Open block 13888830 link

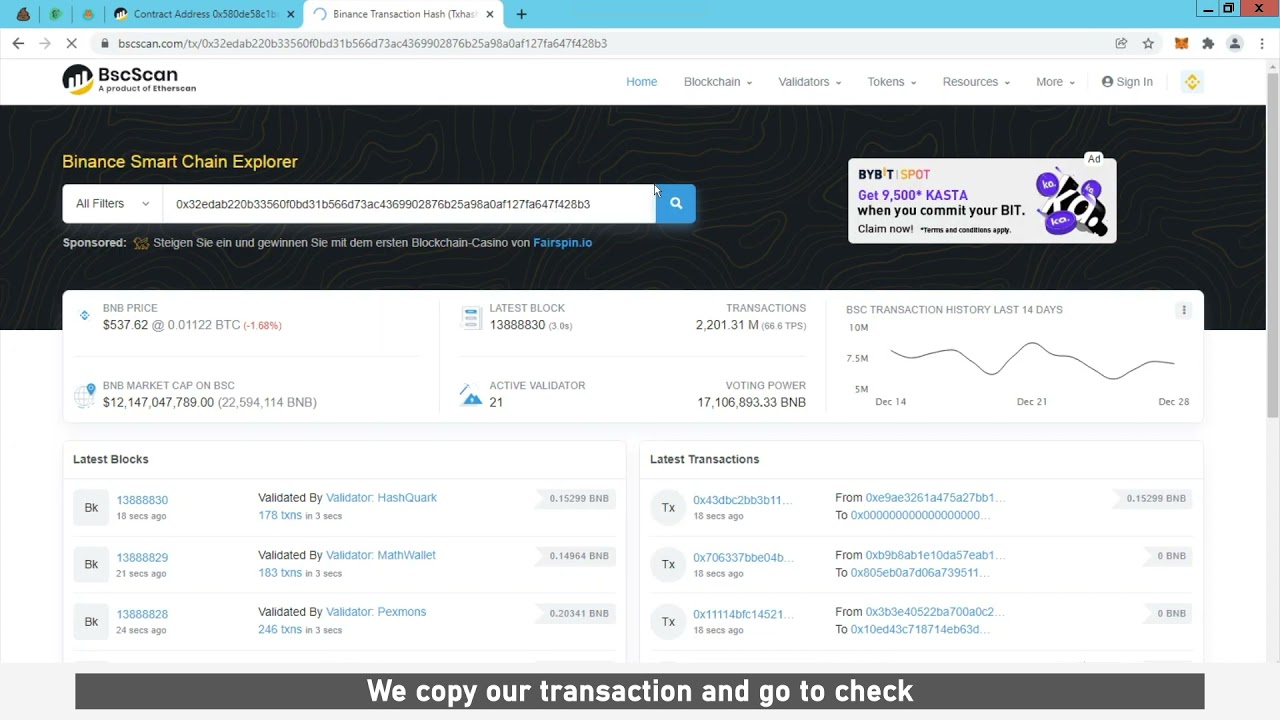[x=142, y=500]
